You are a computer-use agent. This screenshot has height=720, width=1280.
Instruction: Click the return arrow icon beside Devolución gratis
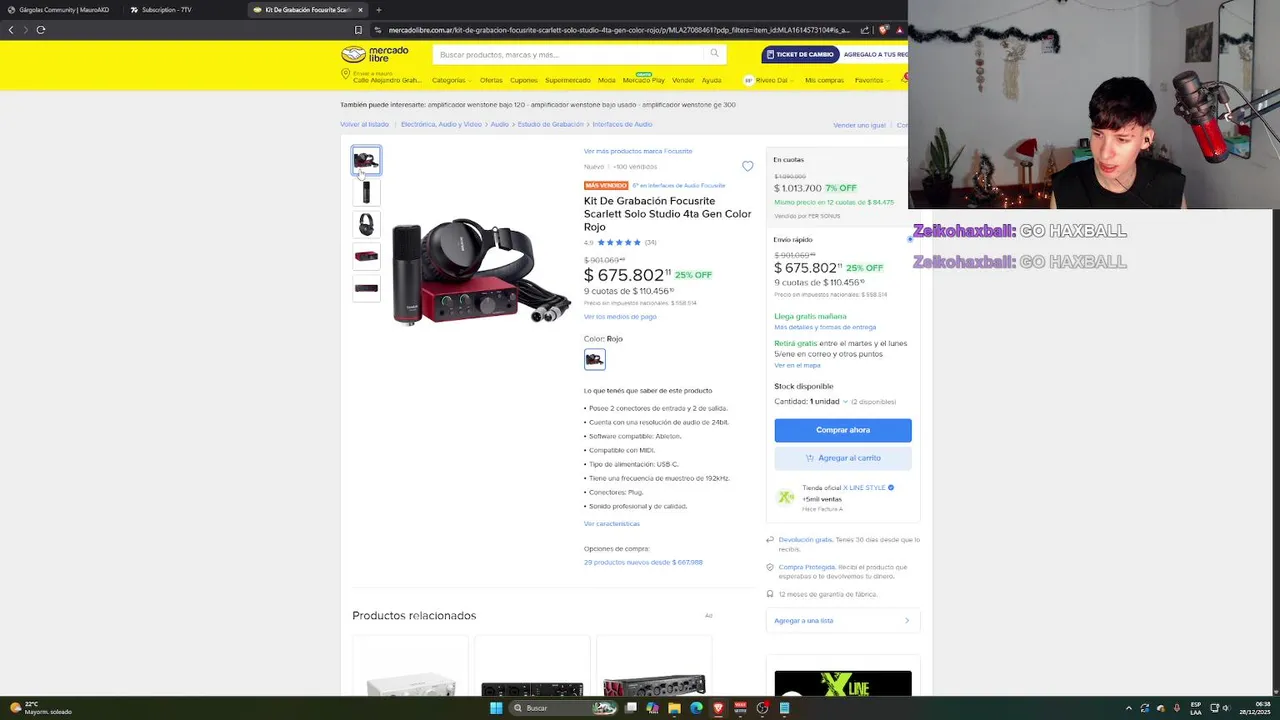click(x=770, y=540)
